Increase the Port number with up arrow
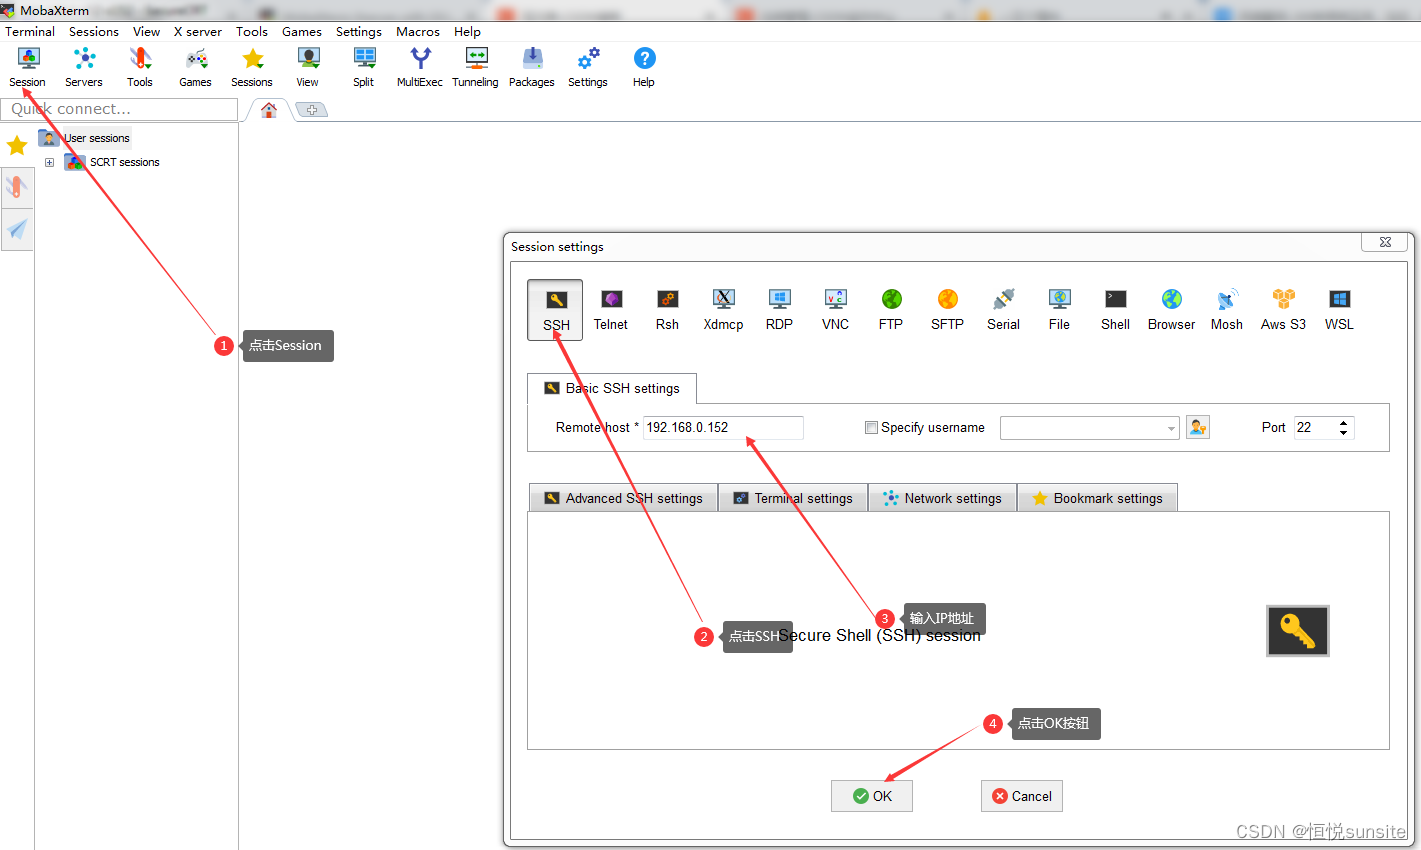1421x850 pixels. pos(1343,423)
